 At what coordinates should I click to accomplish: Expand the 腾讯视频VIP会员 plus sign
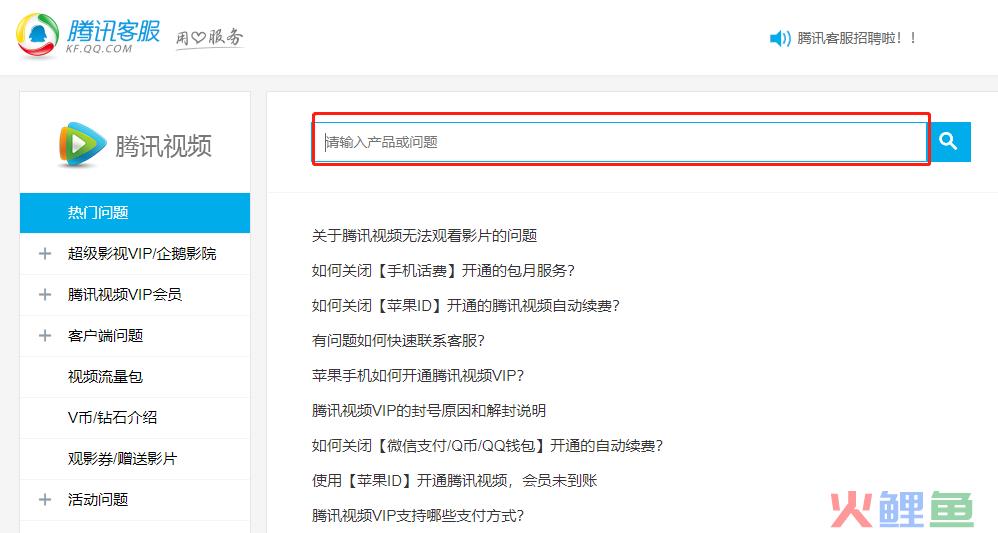tap(45, 294)
